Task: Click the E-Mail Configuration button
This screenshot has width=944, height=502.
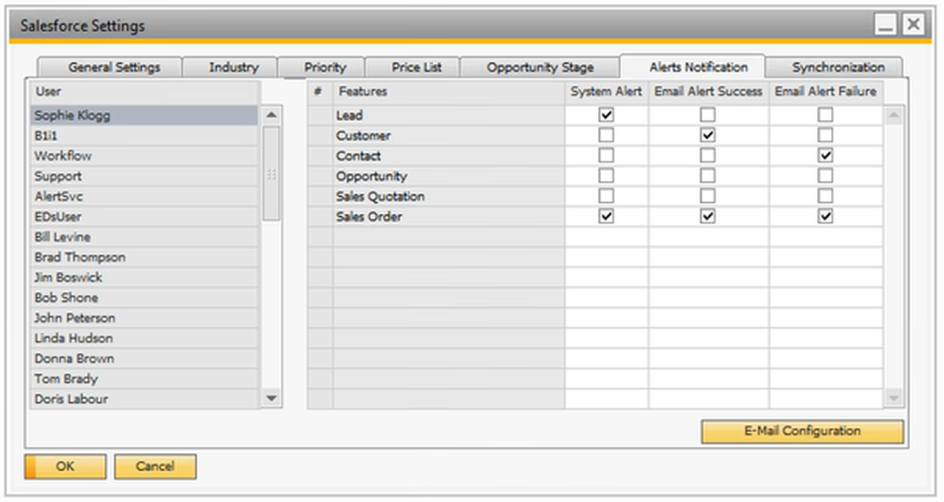Action: pyautogui.click(x=802, y=431)
